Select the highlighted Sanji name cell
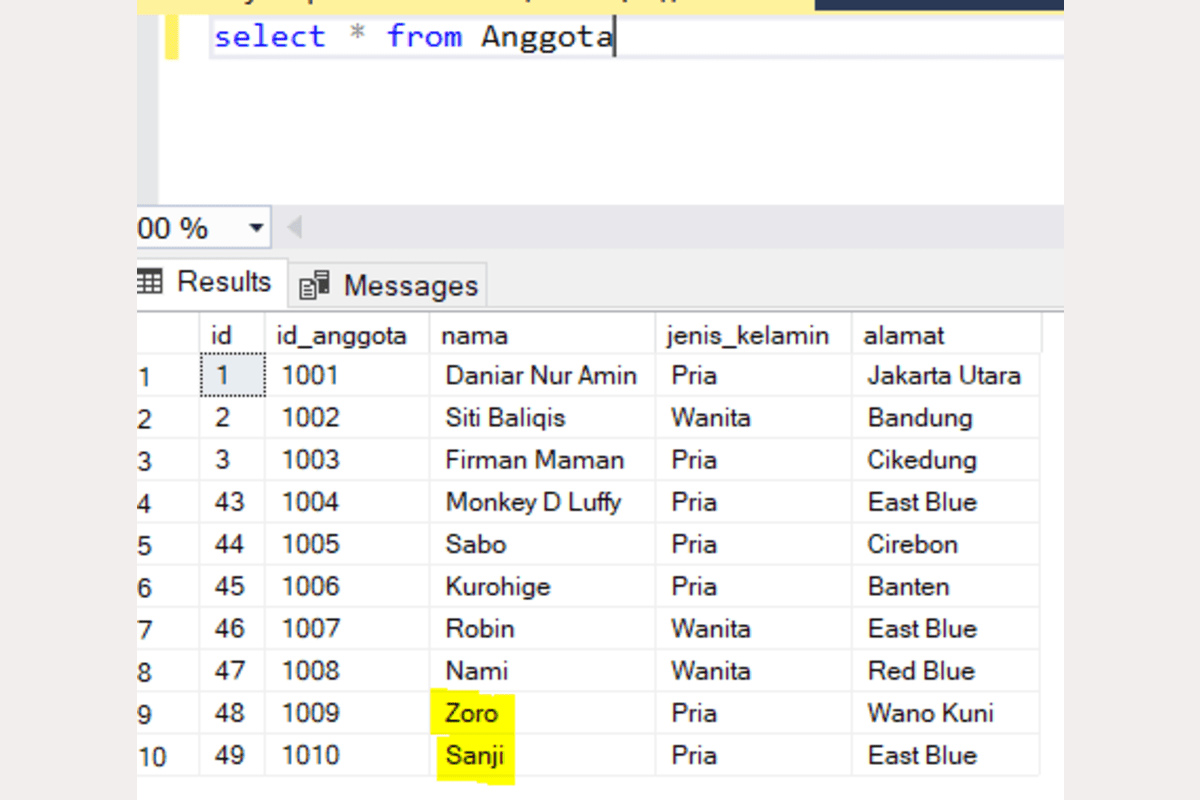Screen dimensions: 1200x800 tap(475, 756)
